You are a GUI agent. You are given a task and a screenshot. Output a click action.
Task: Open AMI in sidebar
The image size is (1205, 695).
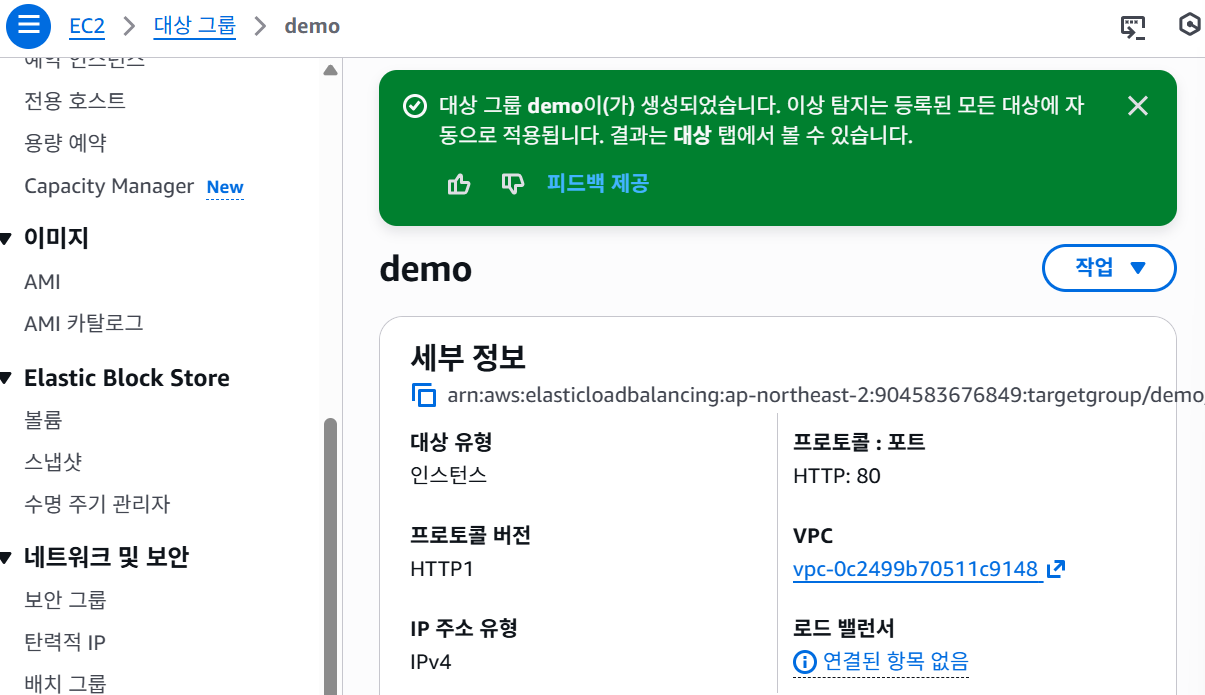point(42,282)
